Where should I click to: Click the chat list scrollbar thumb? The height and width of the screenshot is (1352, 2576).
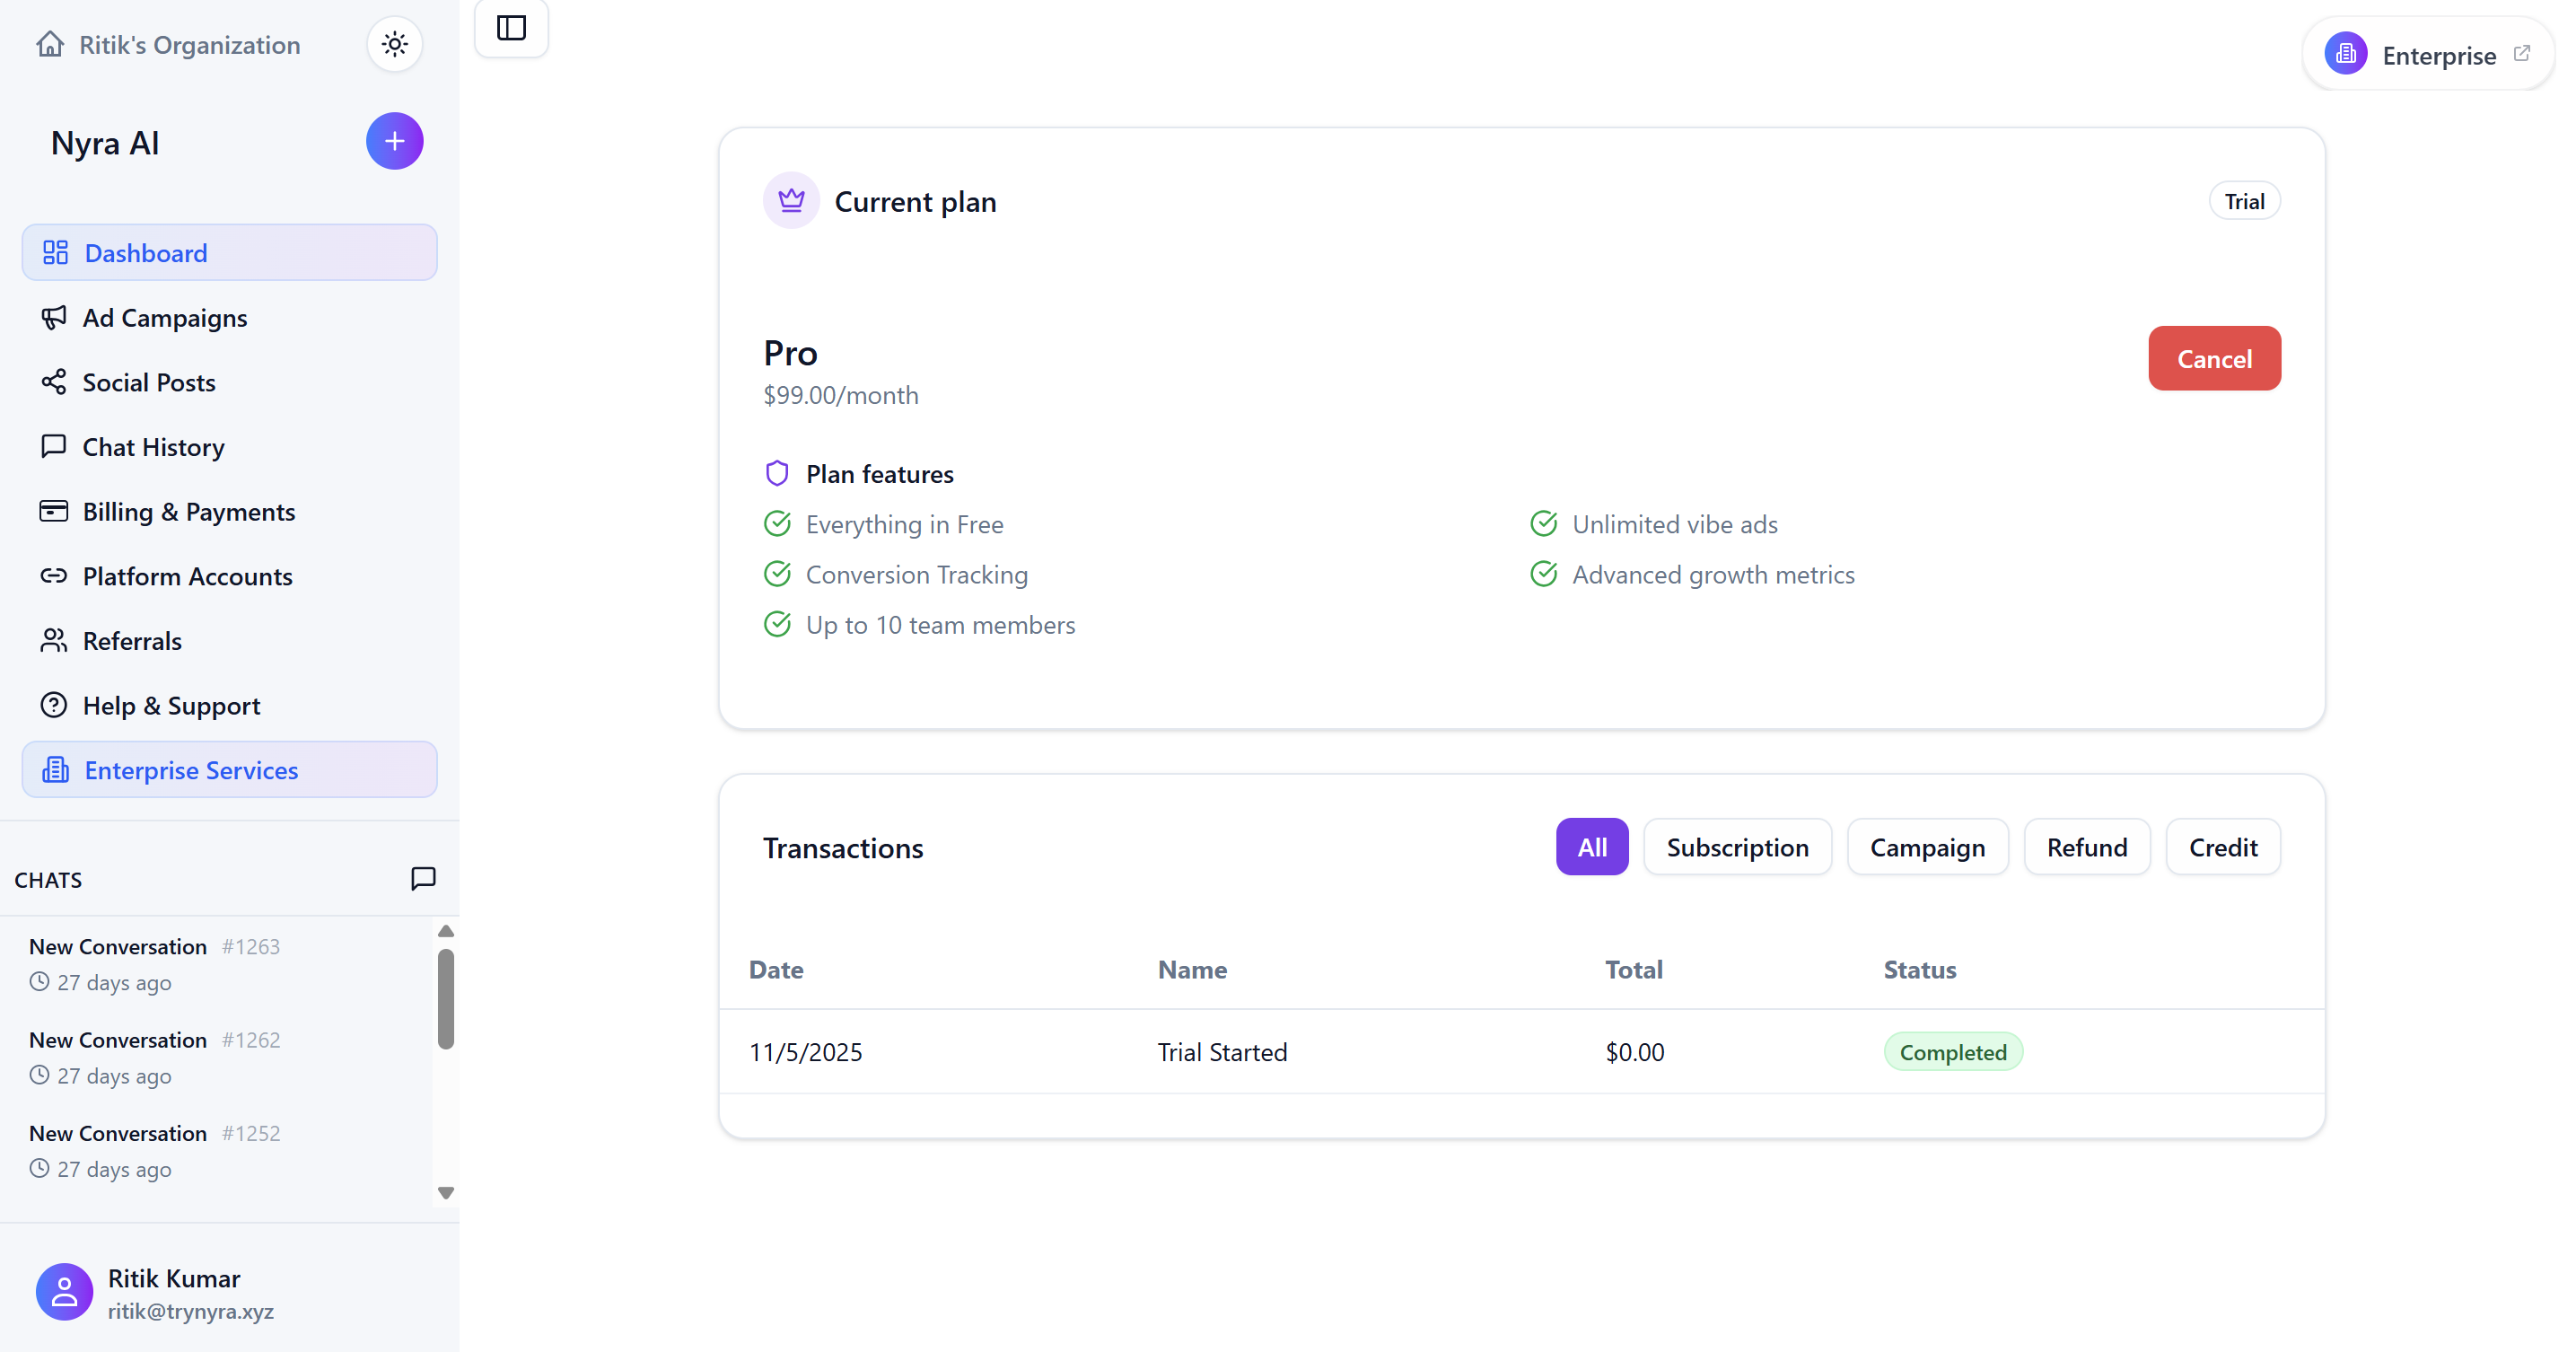(446, 998)
